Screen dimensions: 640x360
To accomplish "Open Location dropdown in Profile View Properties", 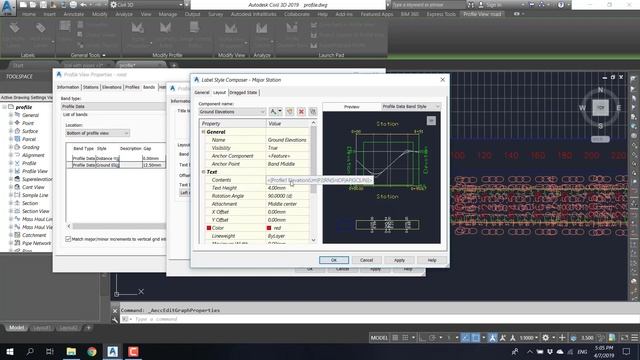I will (98, 133).
